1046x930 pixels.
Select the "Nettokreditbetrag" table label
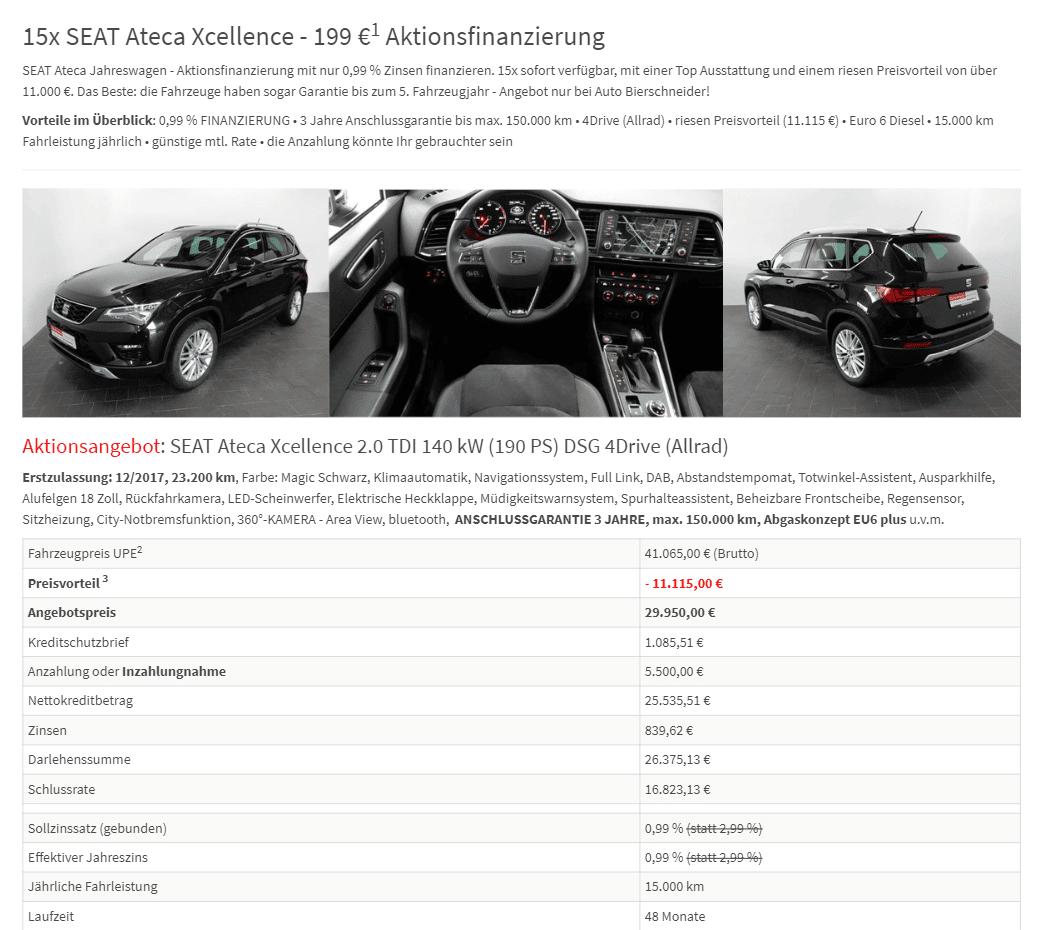click(x=81, y=701)
